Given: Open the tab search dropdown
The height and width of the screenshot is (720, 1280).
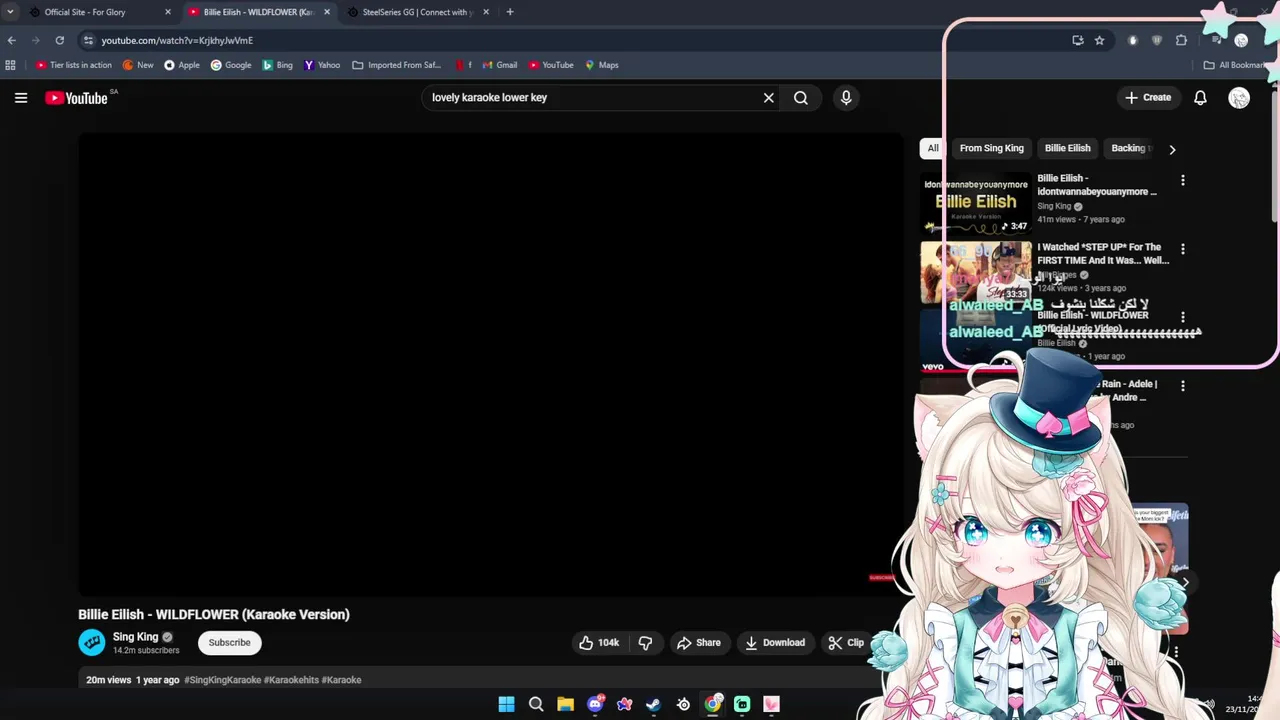Looking at the screenshot, I should coord(10,12).
